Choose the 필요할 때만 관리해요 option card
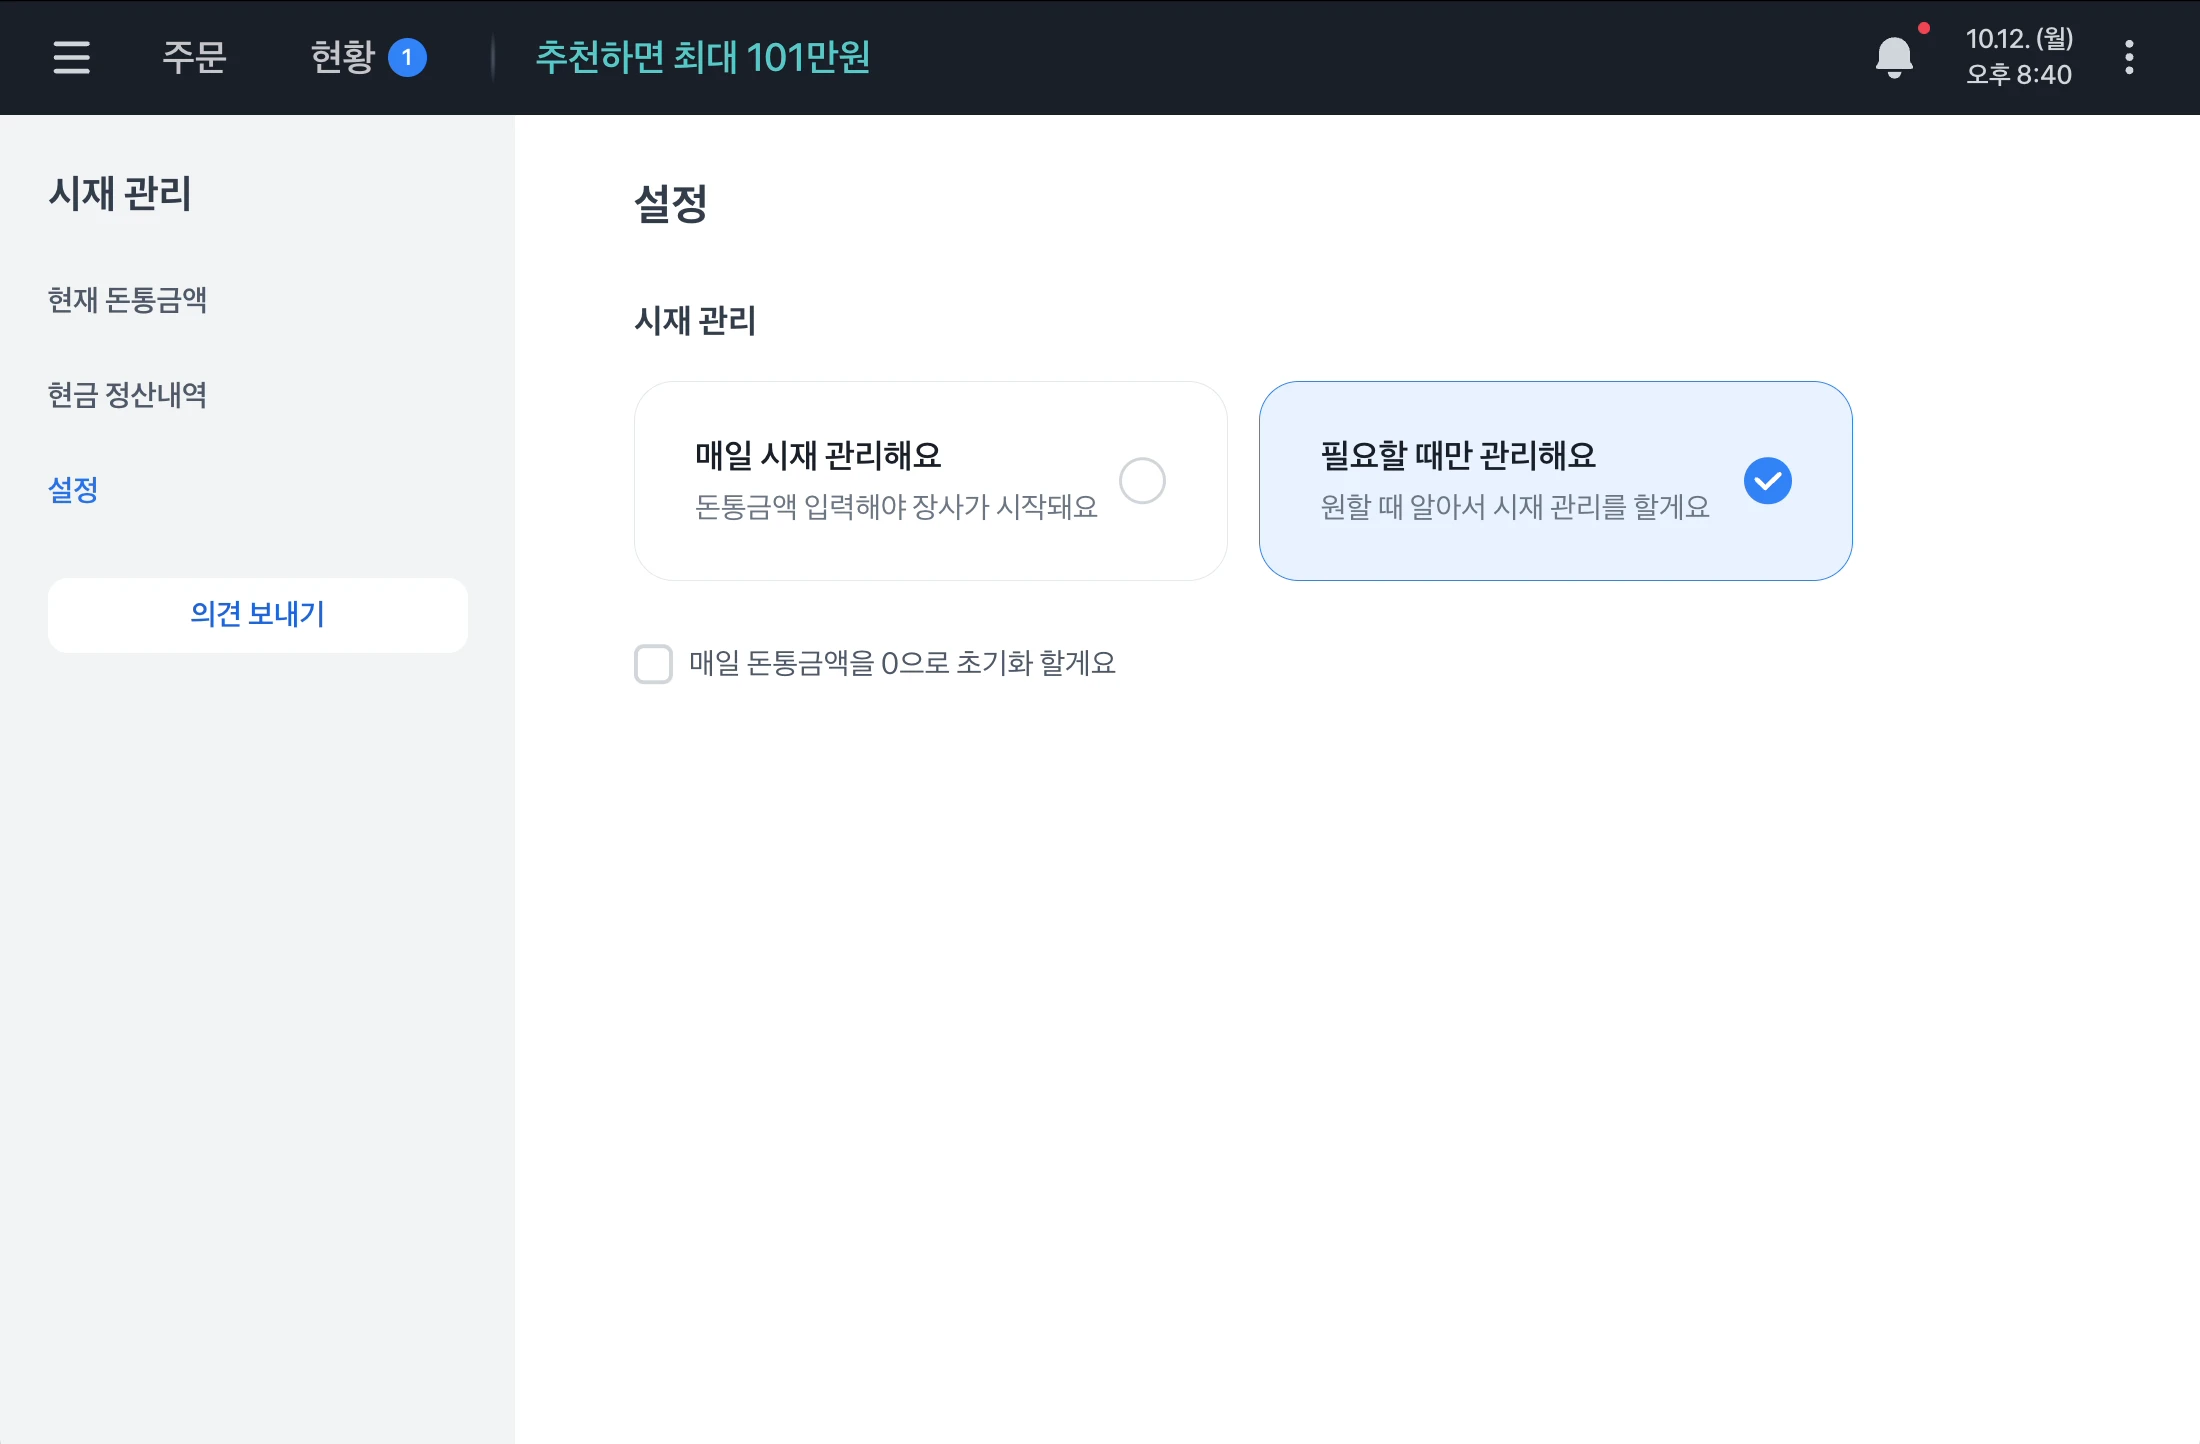2200x1444 pixels. 1555,481
